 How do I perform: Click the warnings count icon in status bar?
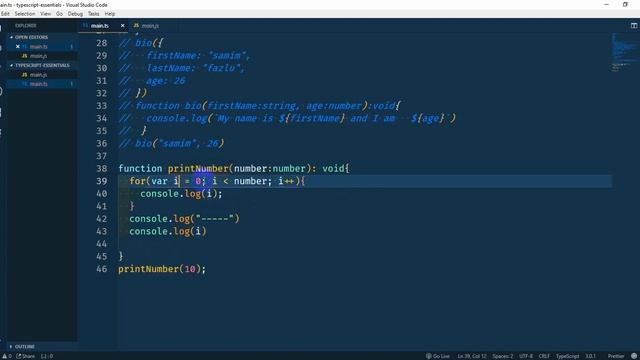[7, 356]
